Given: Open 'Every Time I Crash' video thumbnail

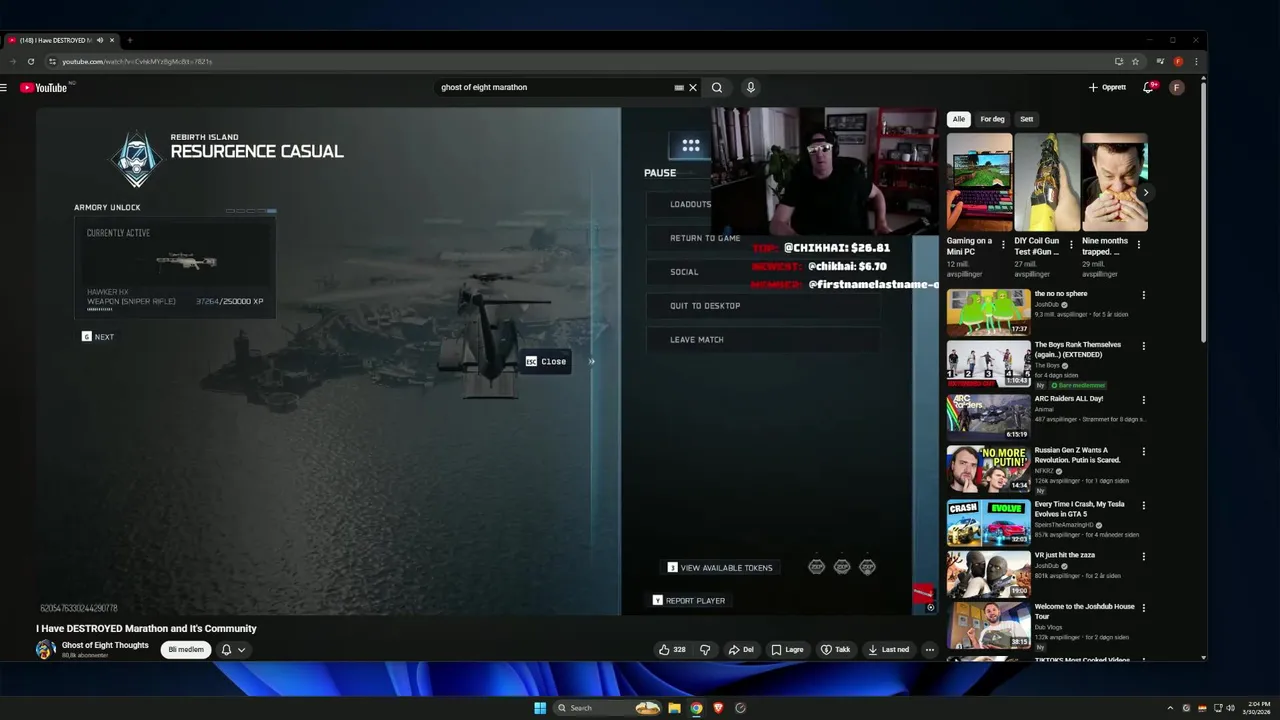Looking at the screenshot, I should 988,522.
